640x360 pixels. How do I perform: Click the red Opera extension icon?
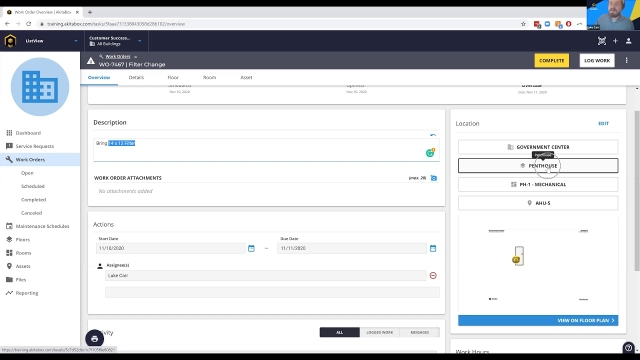pyautogui.click(x=569, y=24)
